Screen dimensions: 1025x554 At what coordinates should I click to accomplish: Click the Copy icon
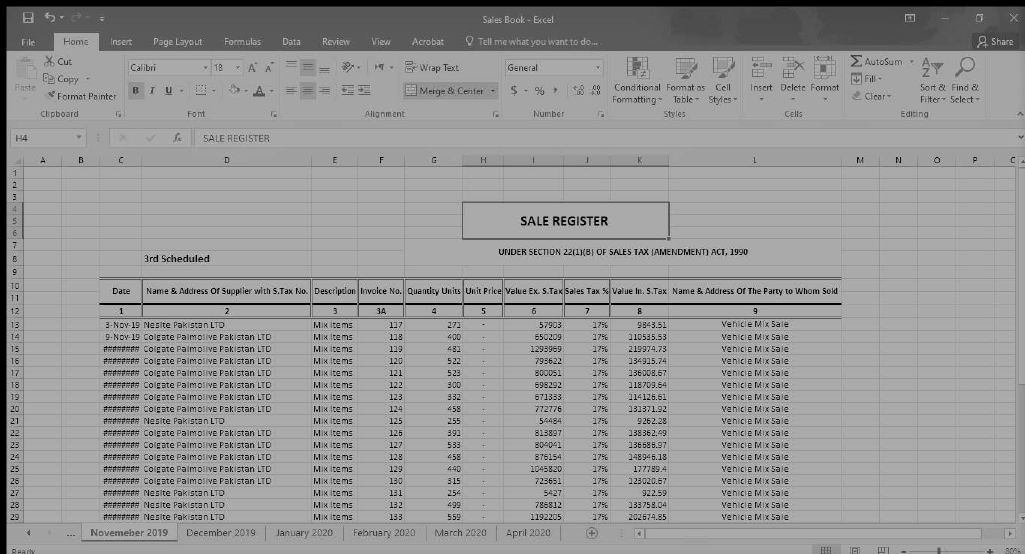49,78
